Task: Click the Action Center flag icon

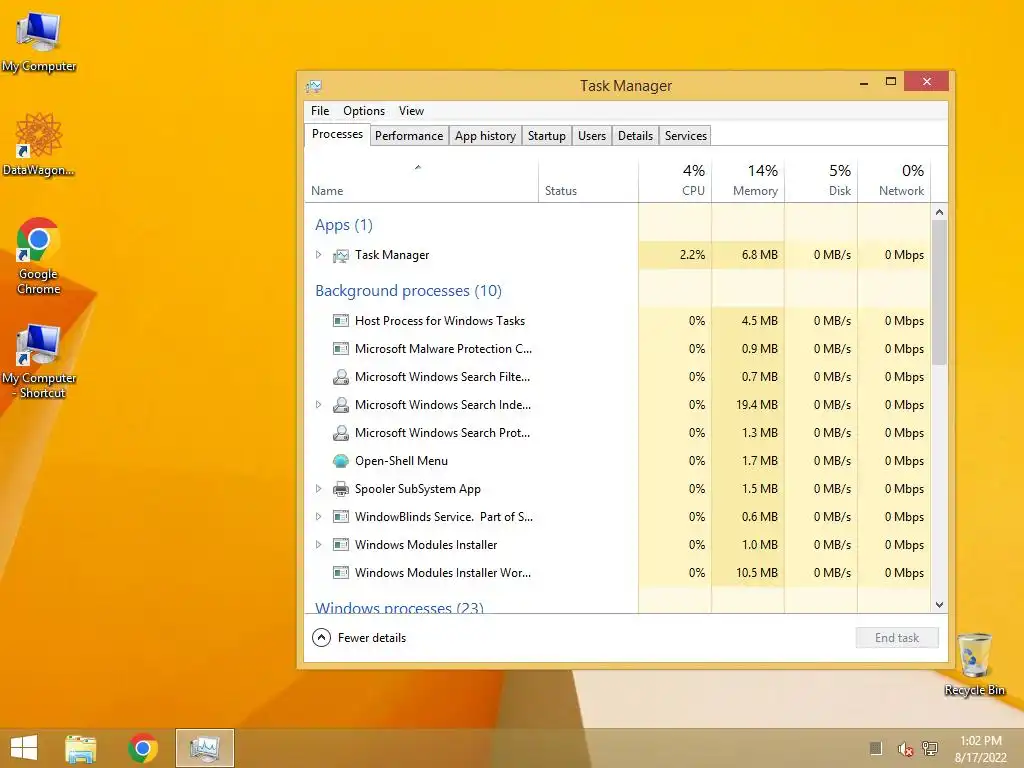Action: tap(876, 748)
